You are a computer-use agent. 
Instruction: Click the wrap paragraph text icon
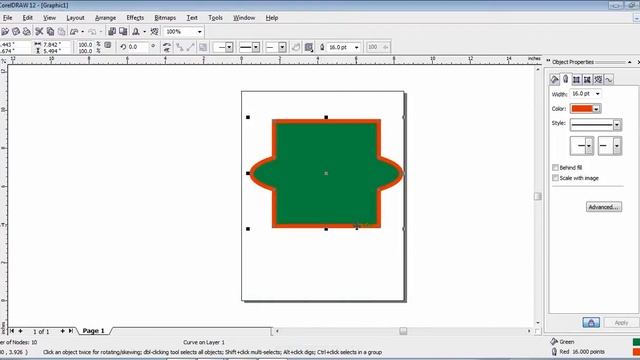click(x=309, y=47)
